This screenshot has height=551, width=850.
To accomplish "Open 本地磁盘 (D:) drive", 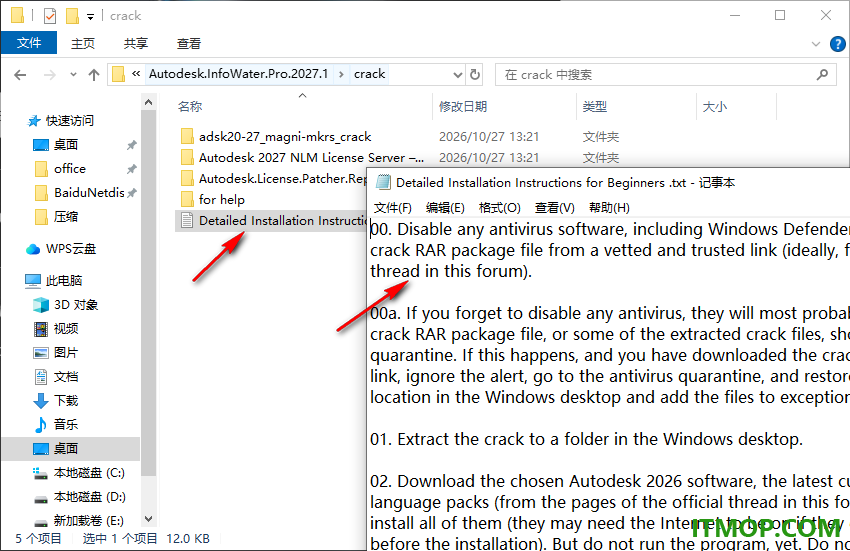I will click(x=89, y=497).
